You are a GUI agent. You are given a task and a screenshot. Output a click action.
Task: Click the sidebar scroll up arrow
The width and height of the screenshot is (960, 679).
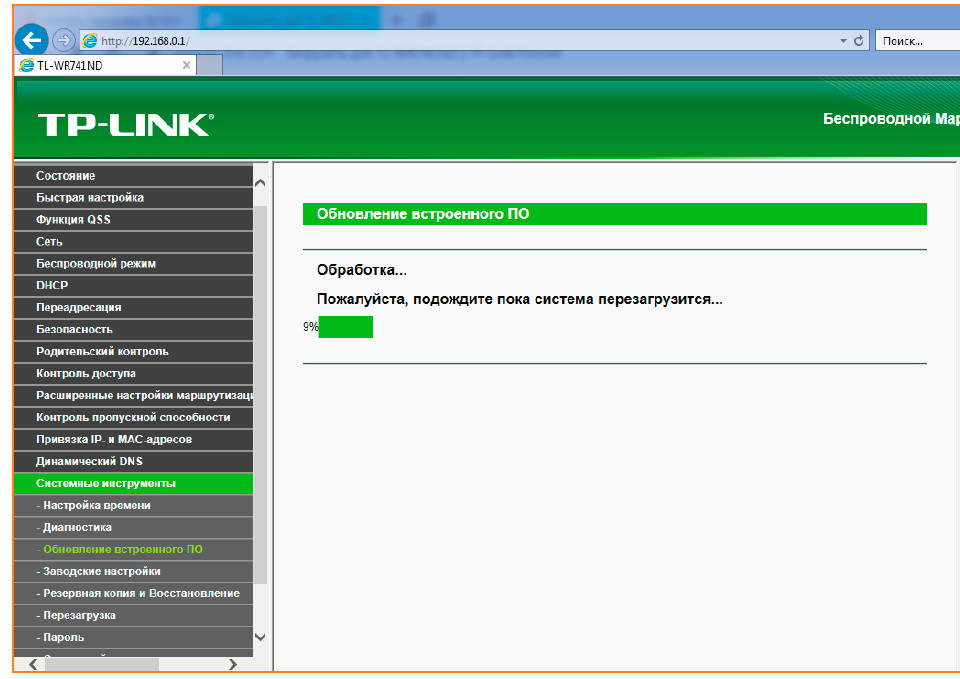pyautogui.click(x=260, y=183)
